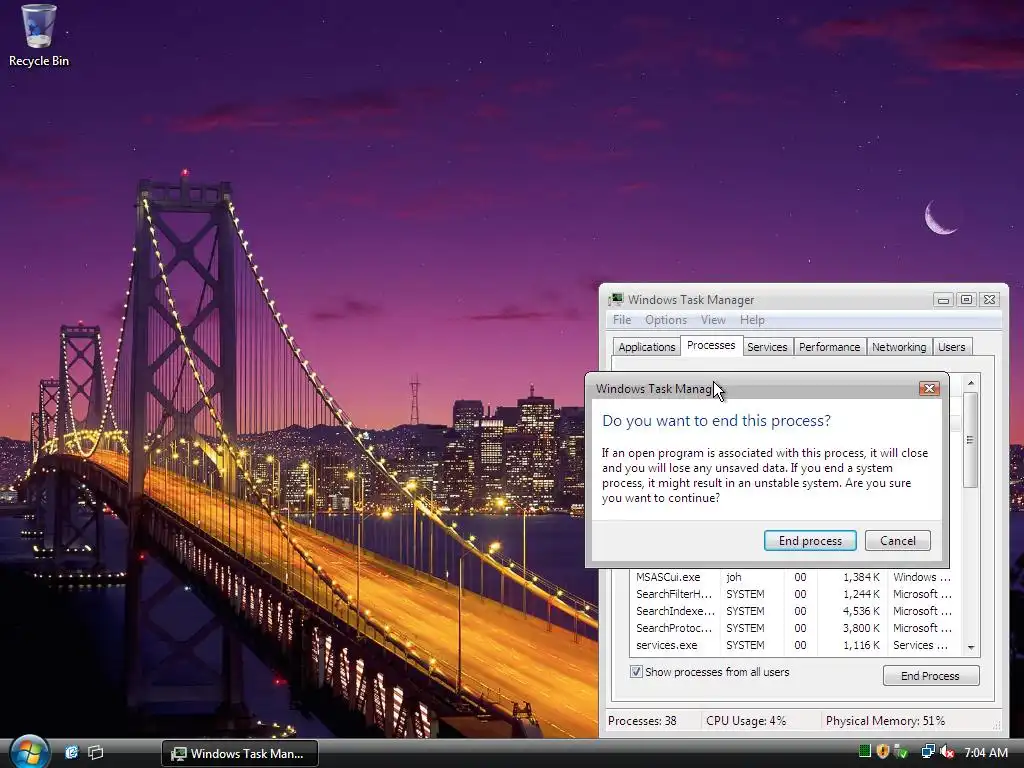
Task: Click the End Process button below the list
Action: click(931, 676)
